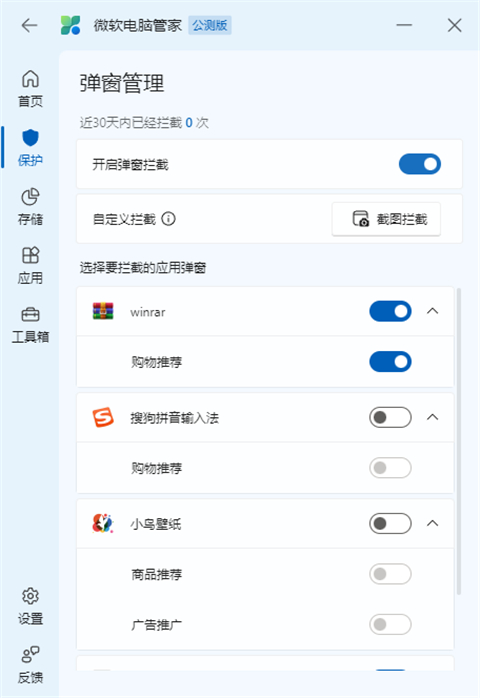Toggle winrar popup blocking switch
The height and width of the screenshot is (698, 480).
(390, 311)
